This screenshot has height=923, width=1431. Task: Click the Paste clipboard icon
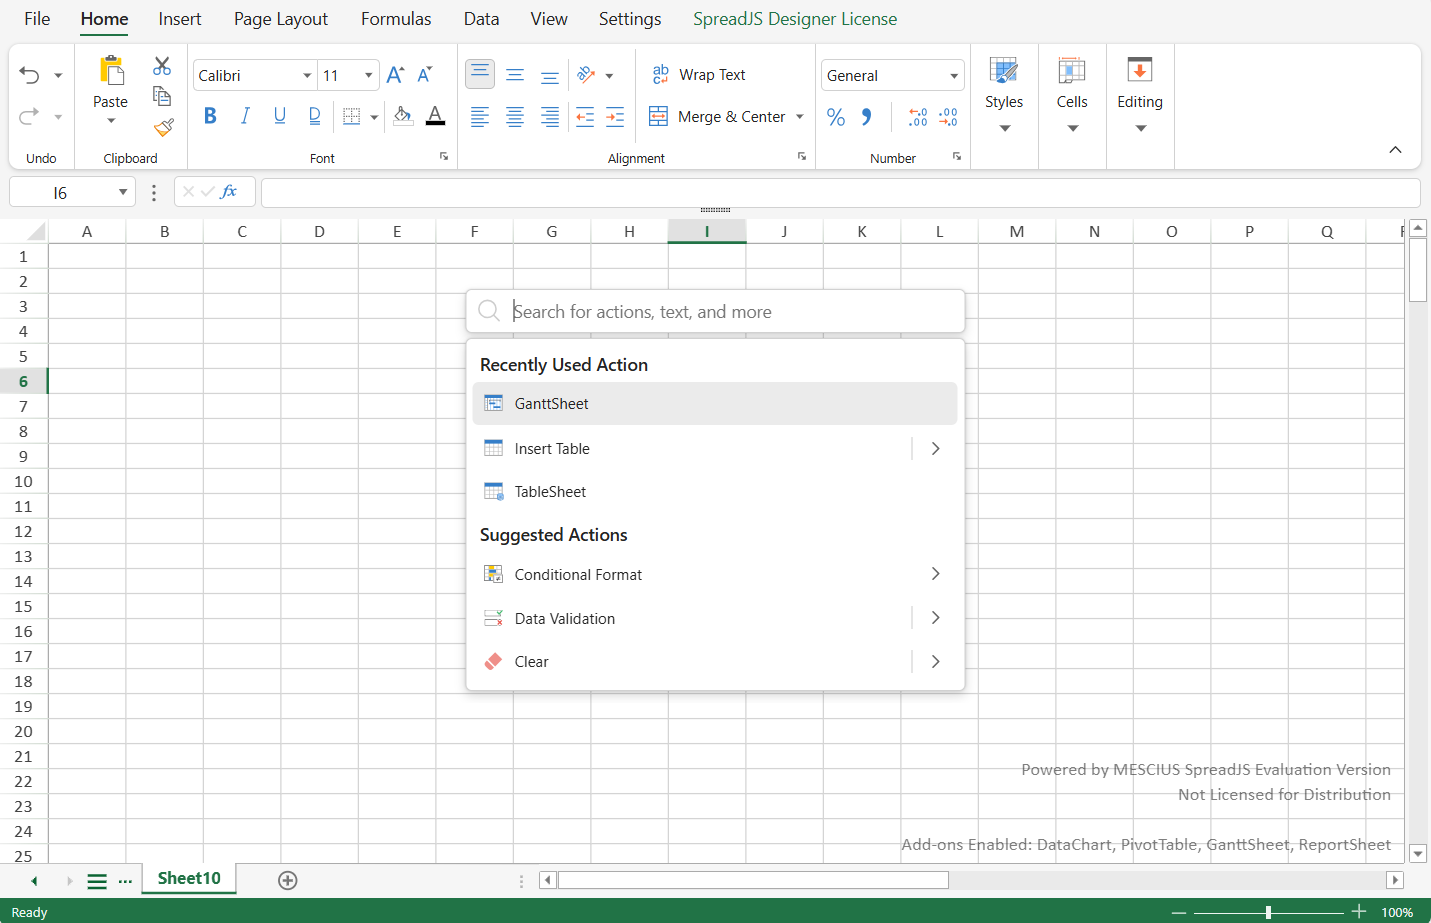coord(111,70)
